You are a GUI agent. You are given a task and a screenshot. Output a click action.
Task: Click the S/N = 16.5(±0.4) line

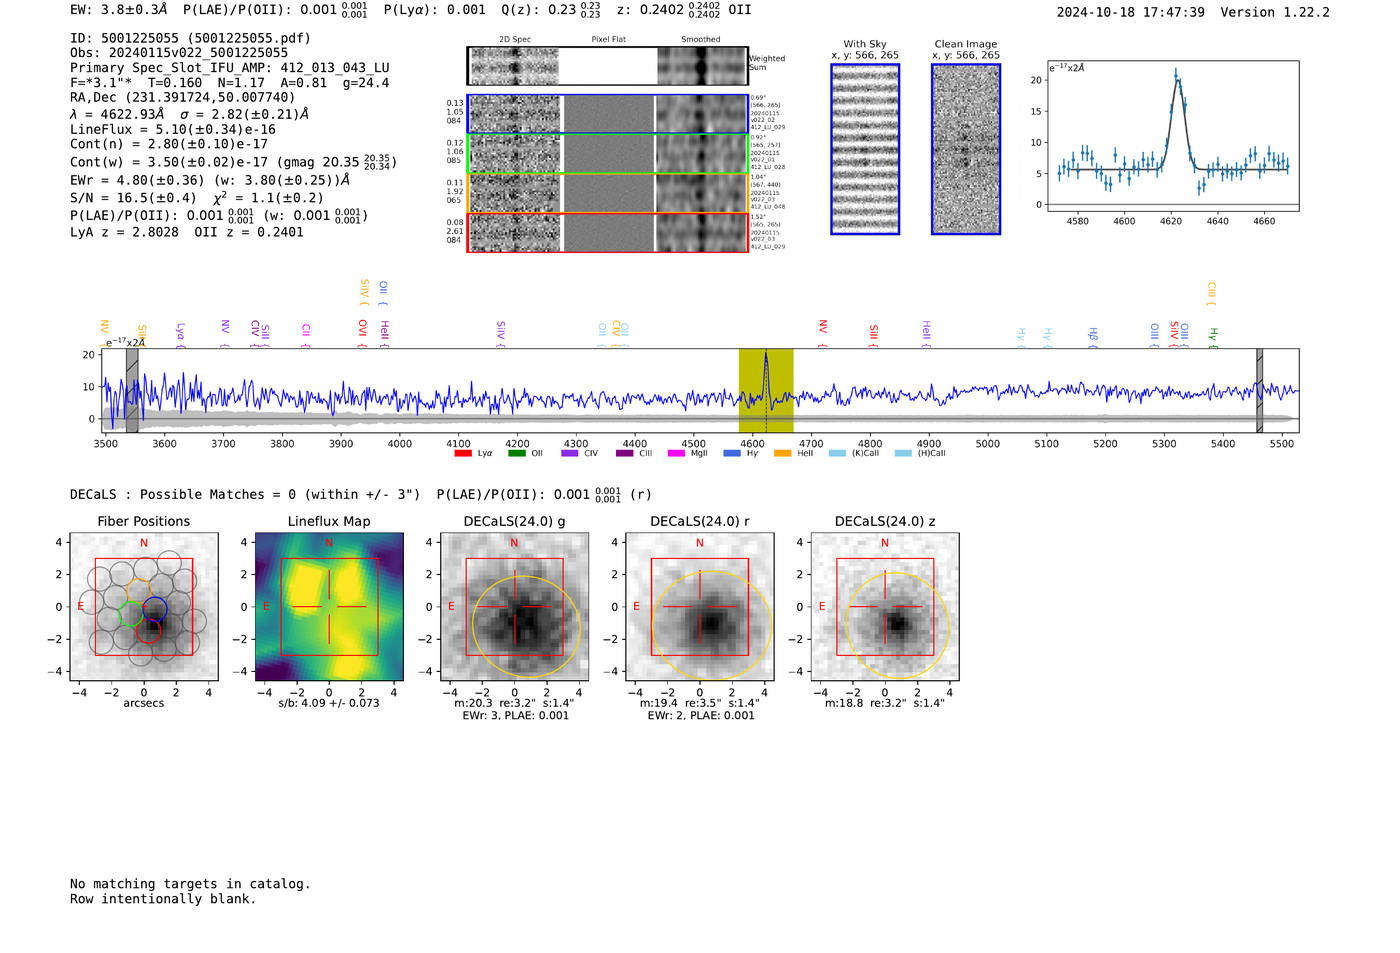(x=197, y=198)
